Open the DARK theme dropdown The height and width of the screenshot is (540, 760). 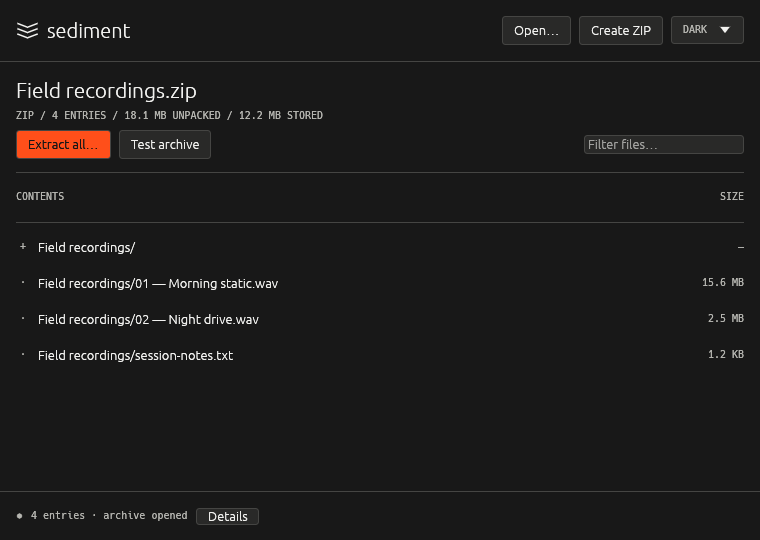(x=707, y=30)
